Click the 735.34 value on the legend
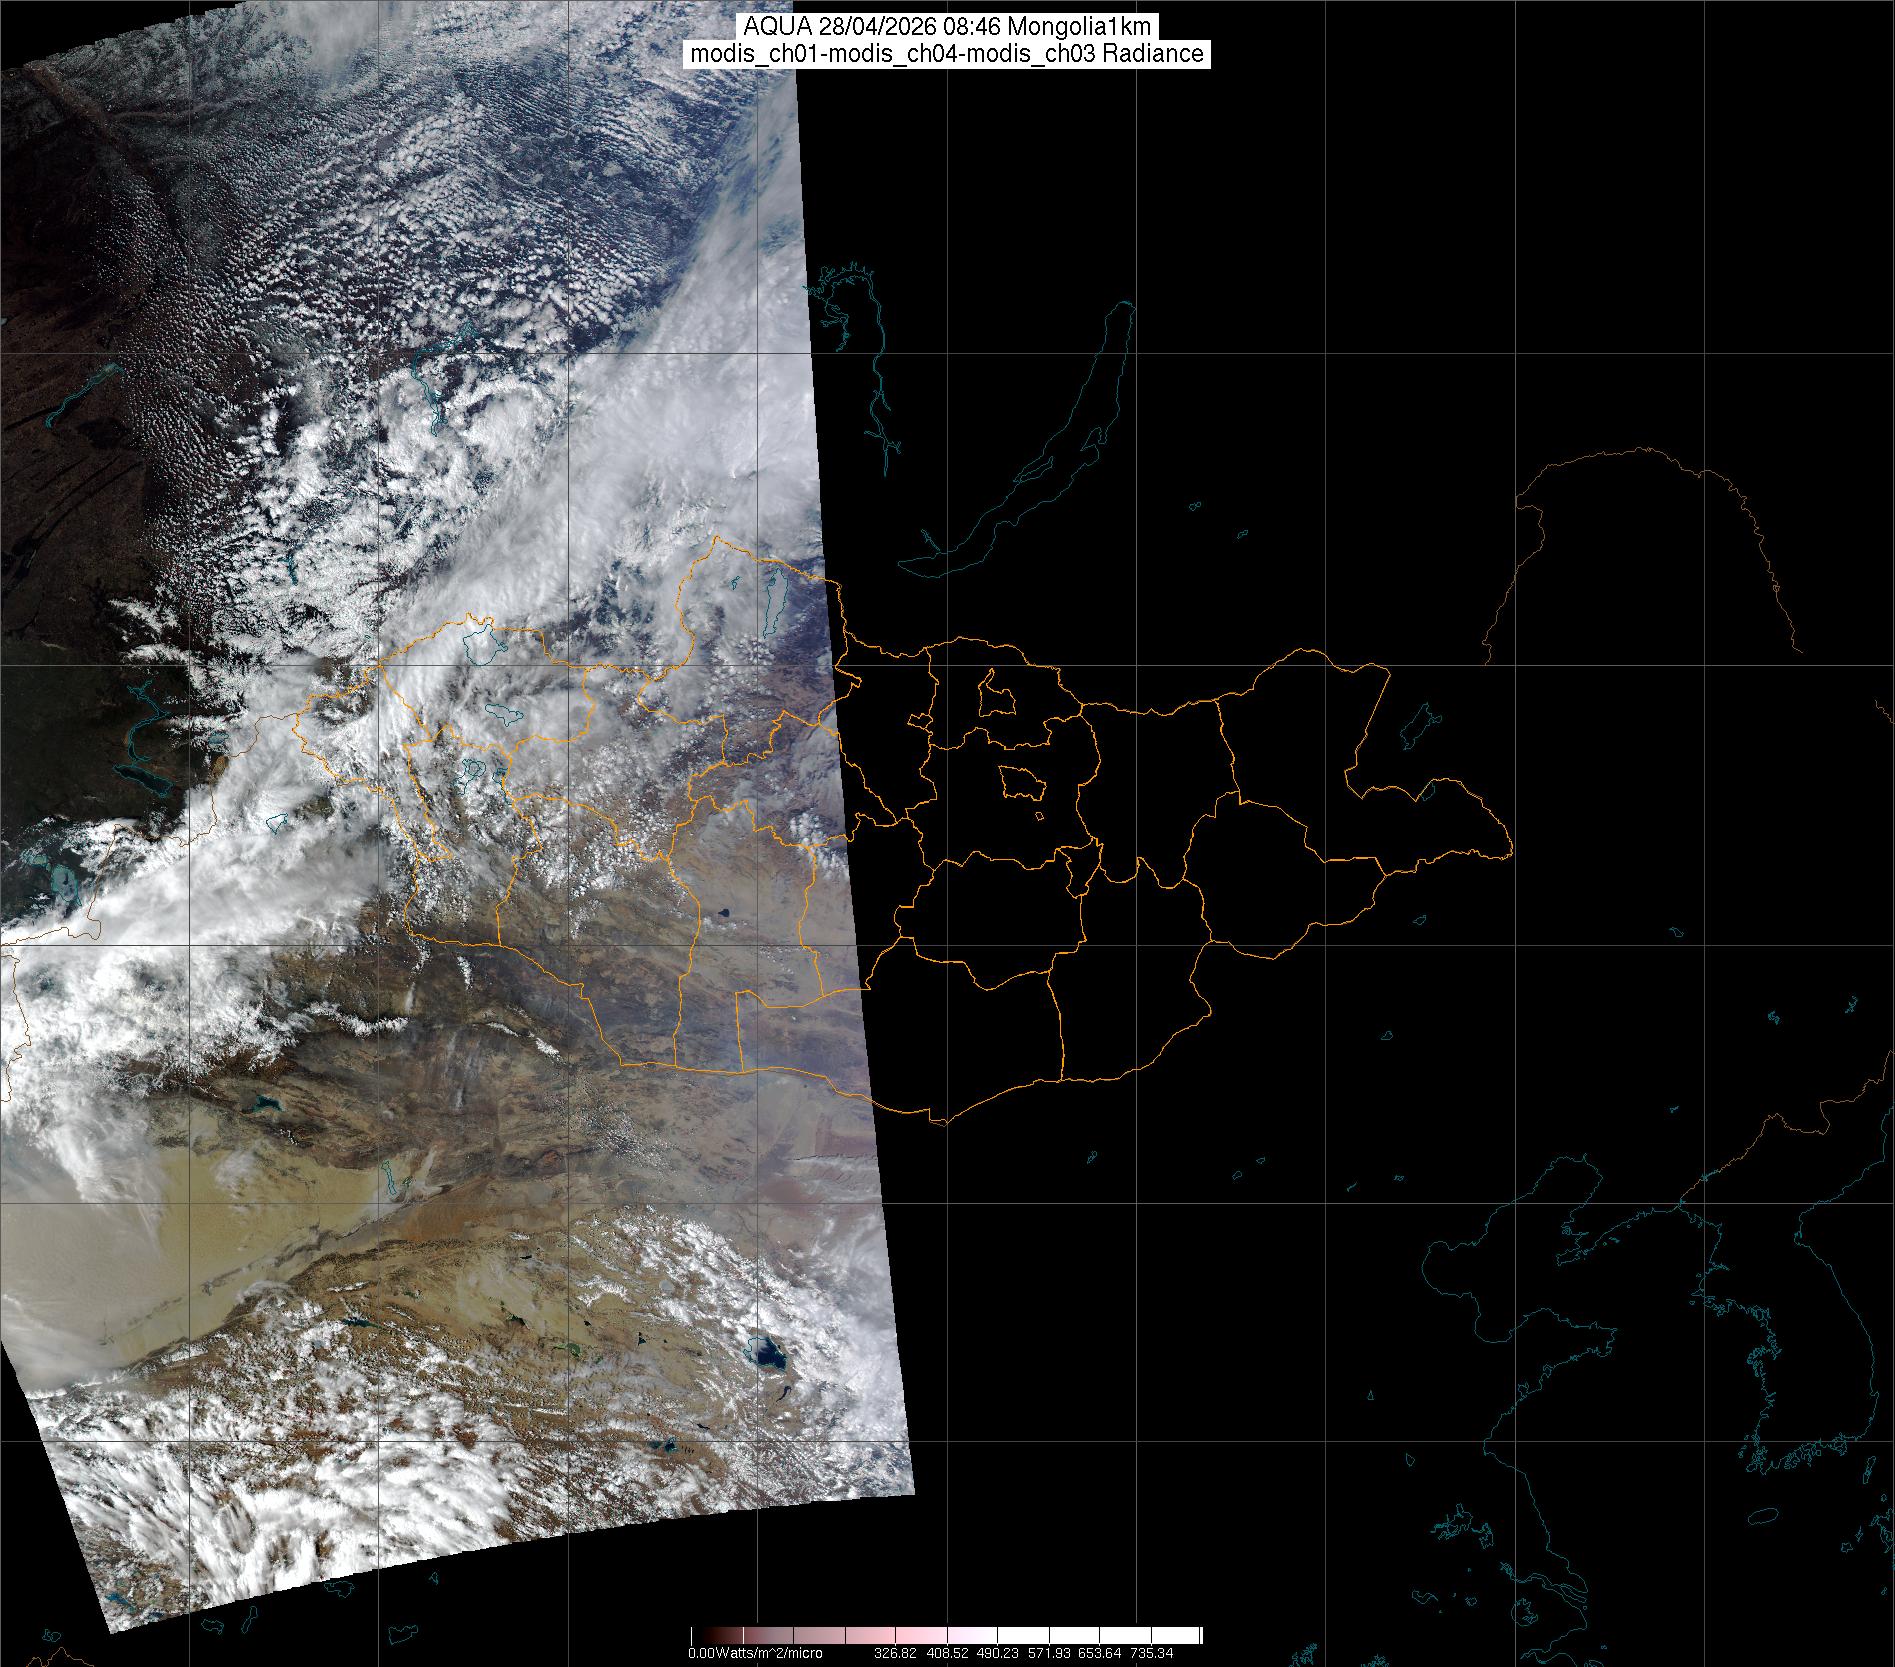This screenshot has height=1667, width=1895. click(1152, 1653)
